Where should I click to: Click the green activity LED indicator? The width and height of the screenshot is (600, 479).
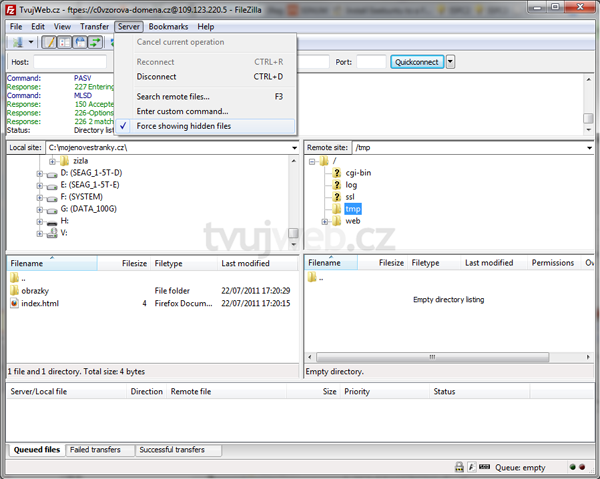click(x=573, y=467)
